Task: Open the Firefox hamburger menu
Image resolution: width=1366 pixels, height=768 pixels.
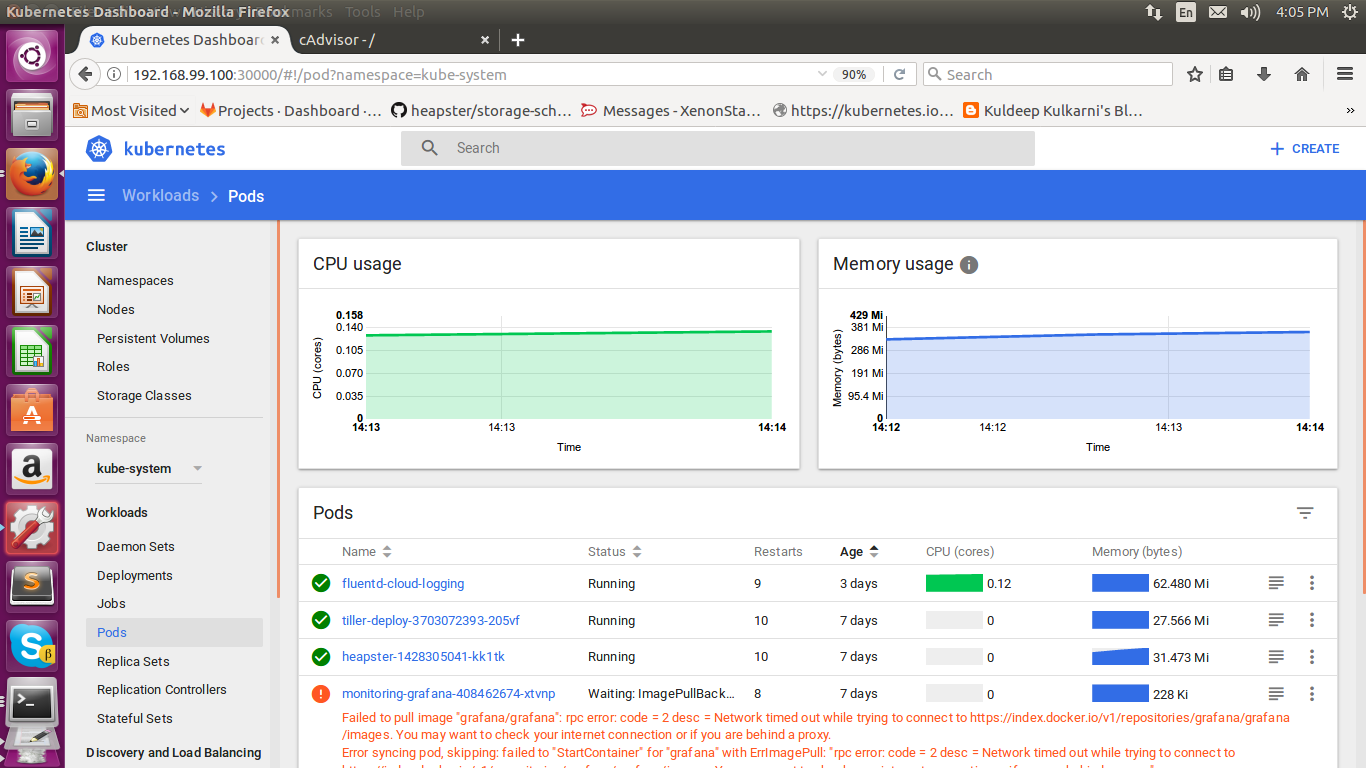Action: click(1345, 74)
